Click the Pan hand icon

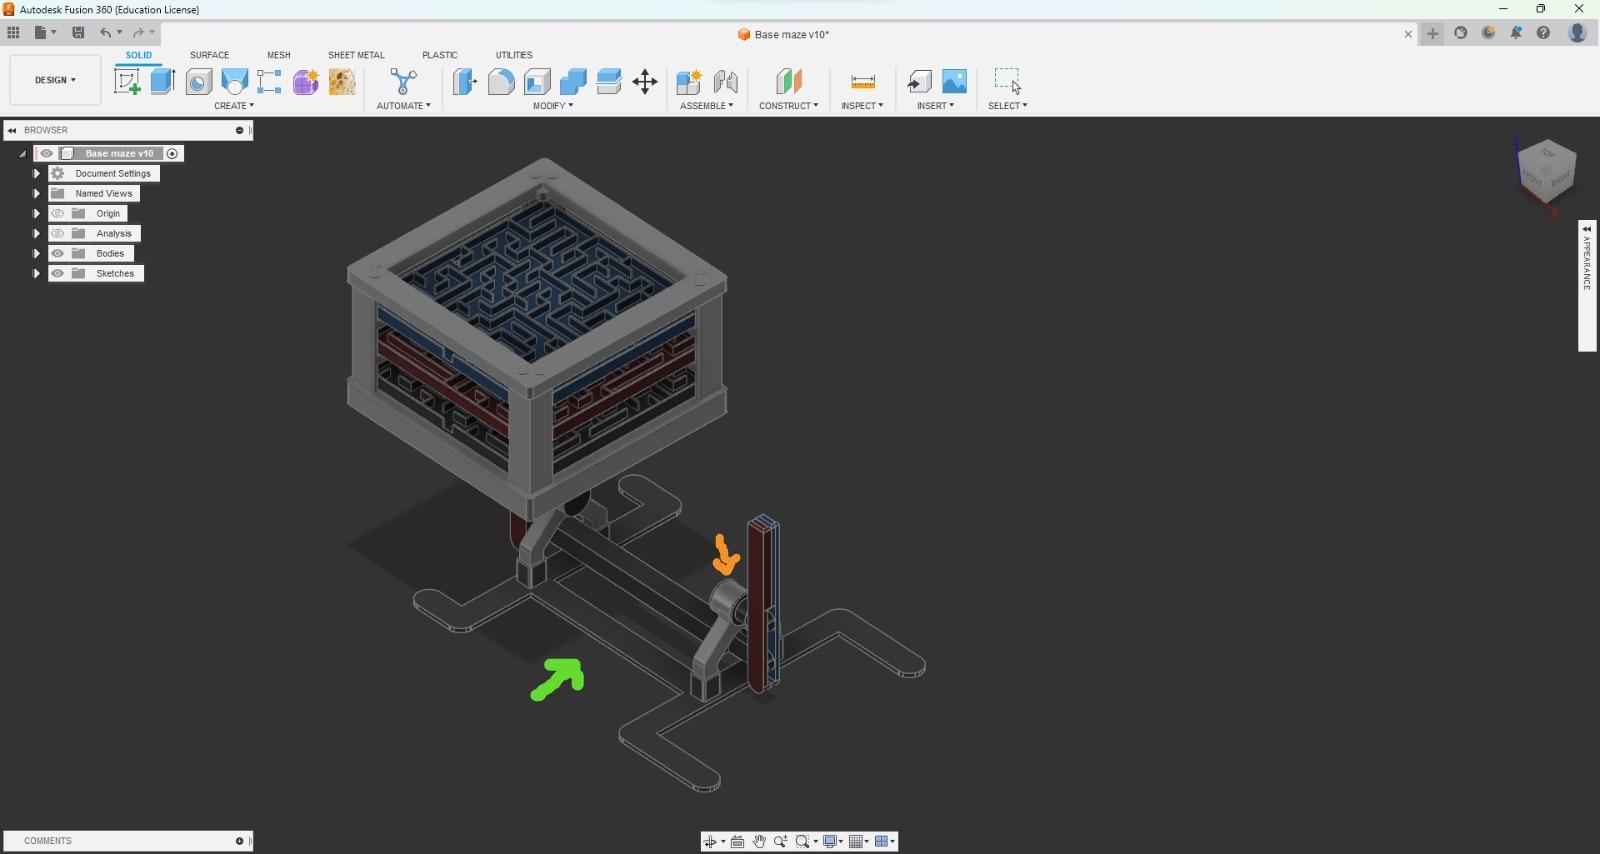(759, 842)
